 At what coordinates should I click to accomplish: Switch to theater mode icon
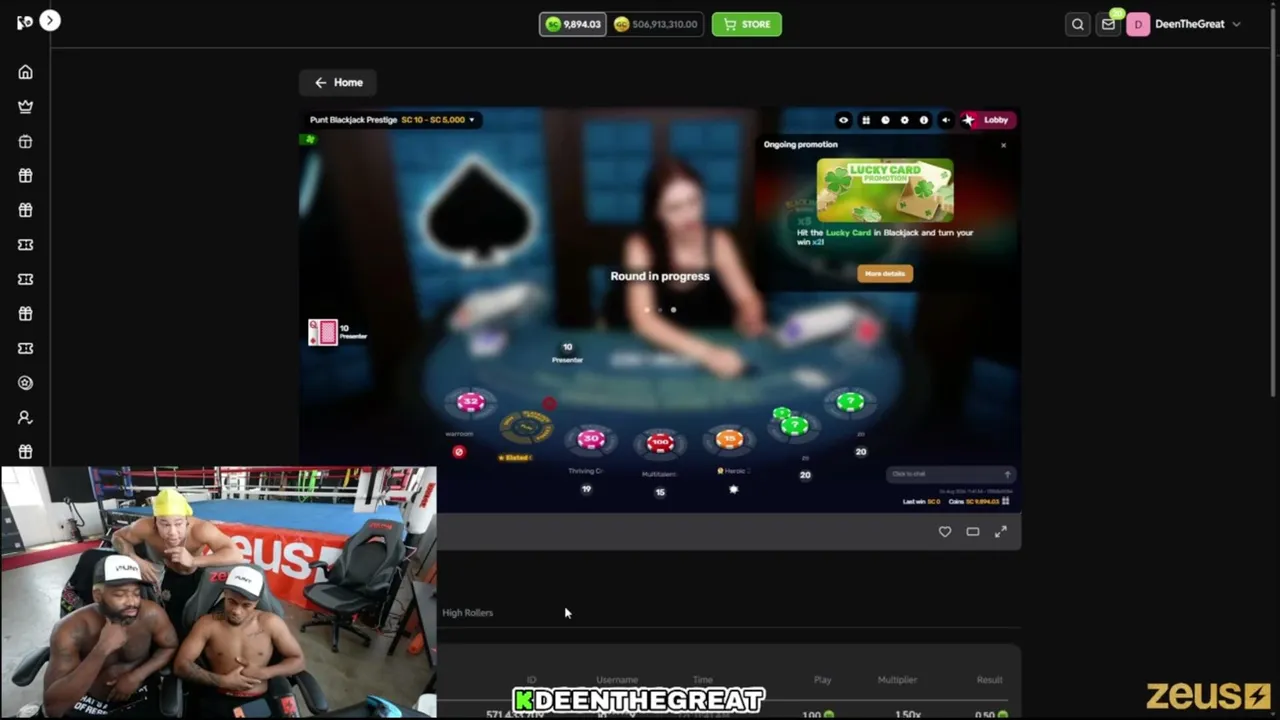click(973, 532)
